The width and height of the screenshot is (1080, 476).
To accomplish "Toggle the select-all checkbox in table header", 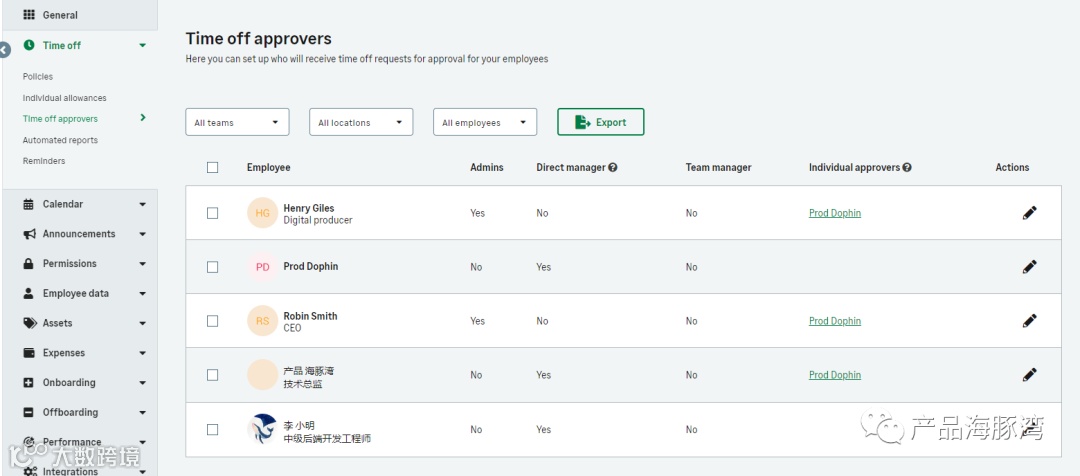I will (212, 167).
